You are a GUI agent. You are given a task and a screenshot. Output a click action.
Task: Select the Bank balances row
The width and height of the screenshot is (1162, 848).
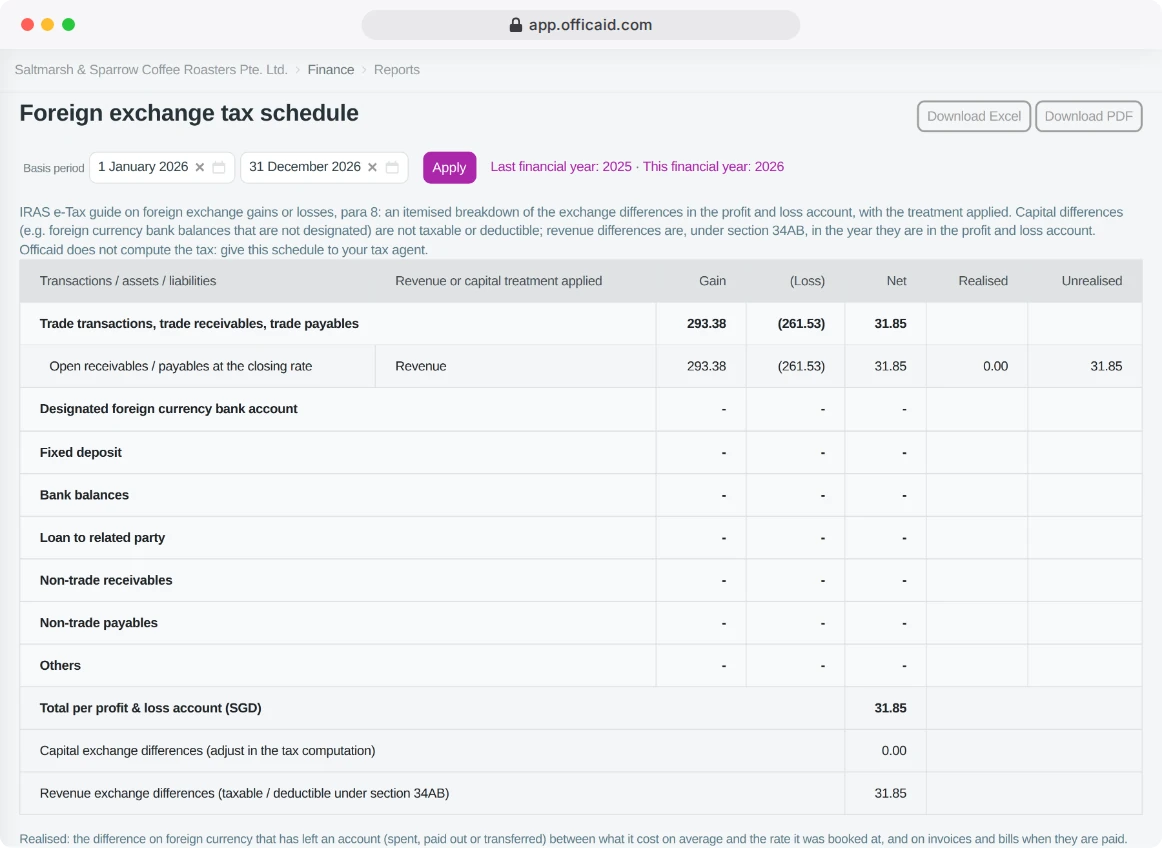coord(581,495)
